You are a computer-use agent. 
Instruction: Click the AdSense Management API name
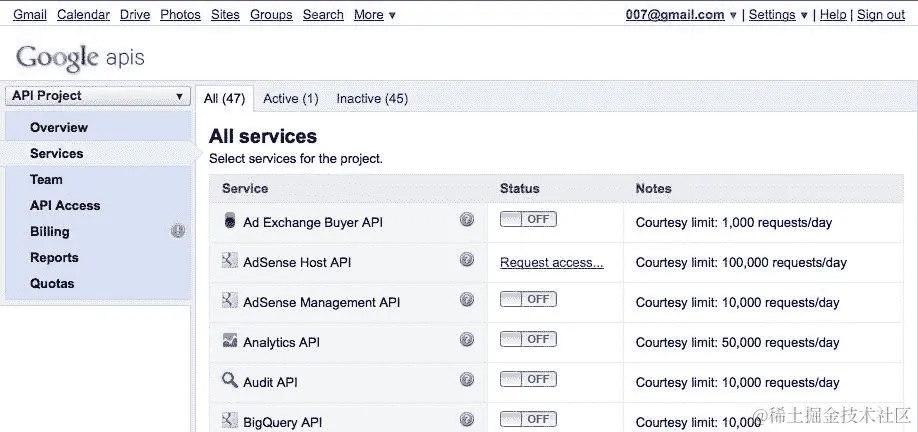321,303
